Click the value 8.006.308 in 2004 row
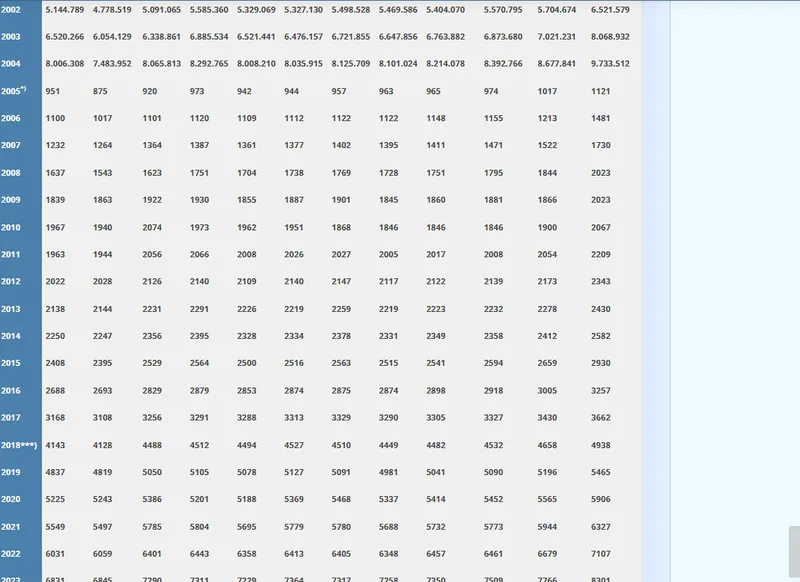The width and height of the screenshot is (800, 582). click(65, 64)
